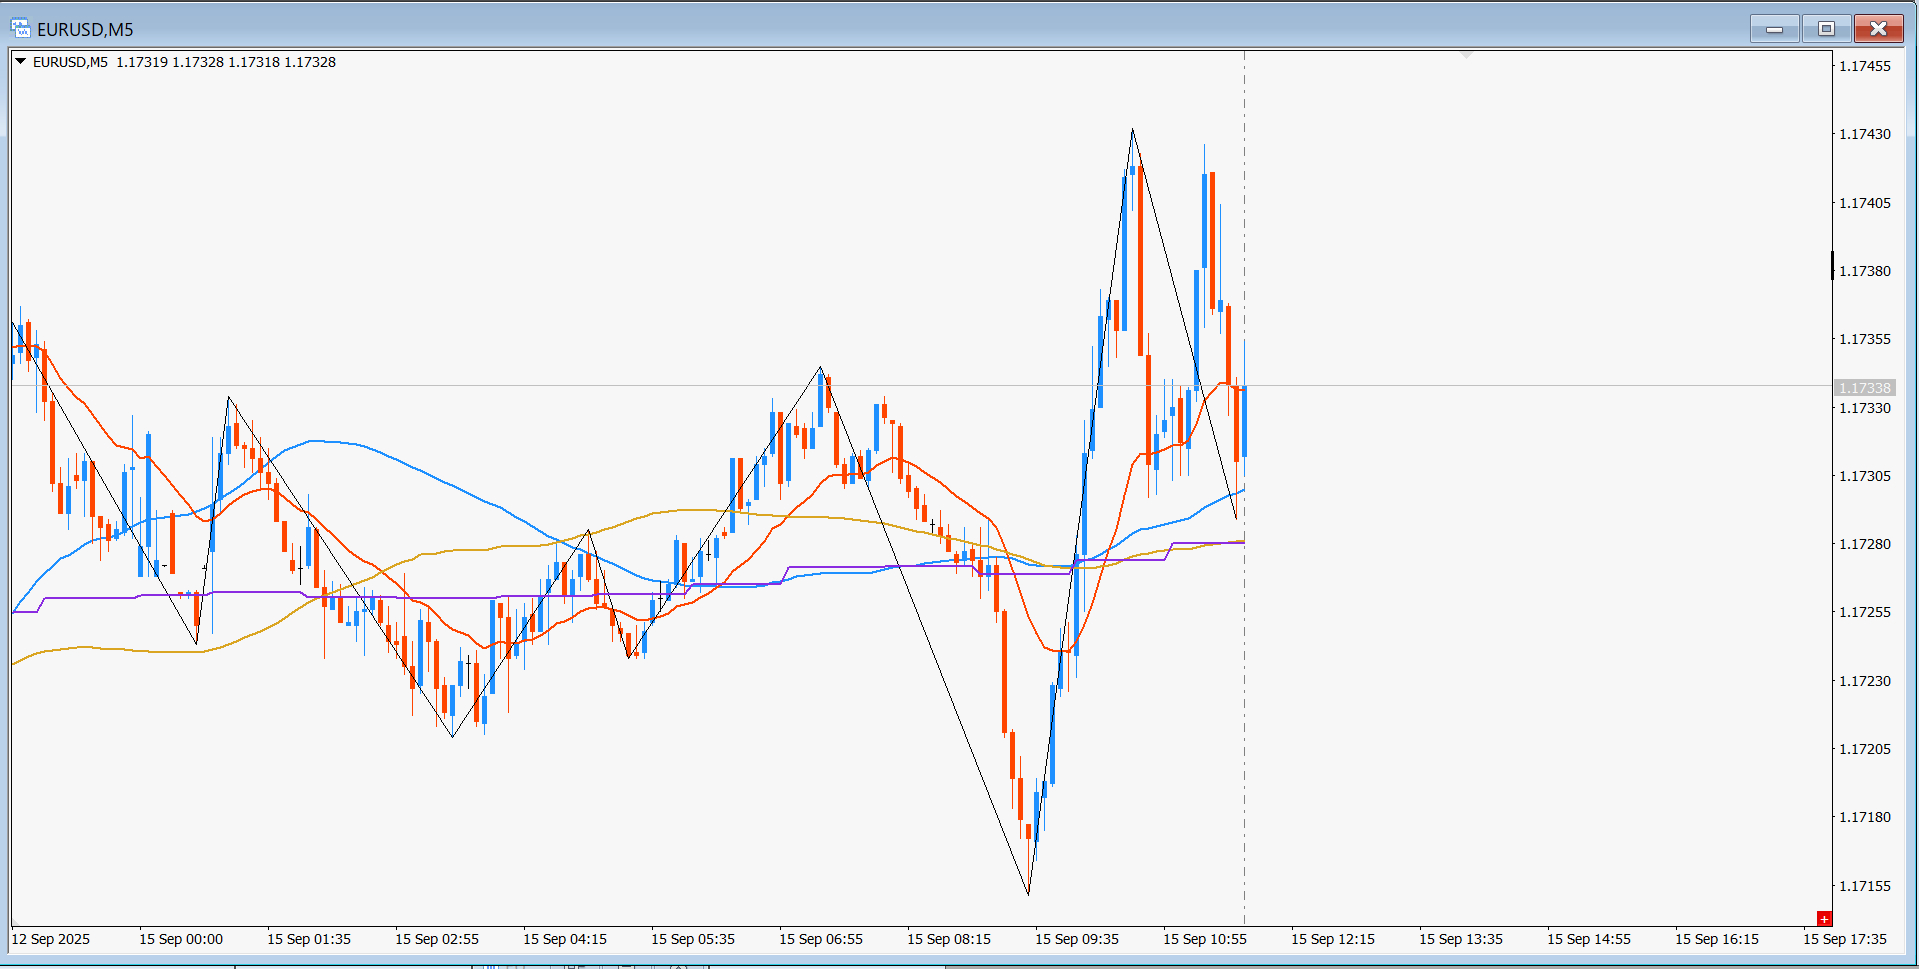Click the current price label 1.17338

coord(1865,388)
